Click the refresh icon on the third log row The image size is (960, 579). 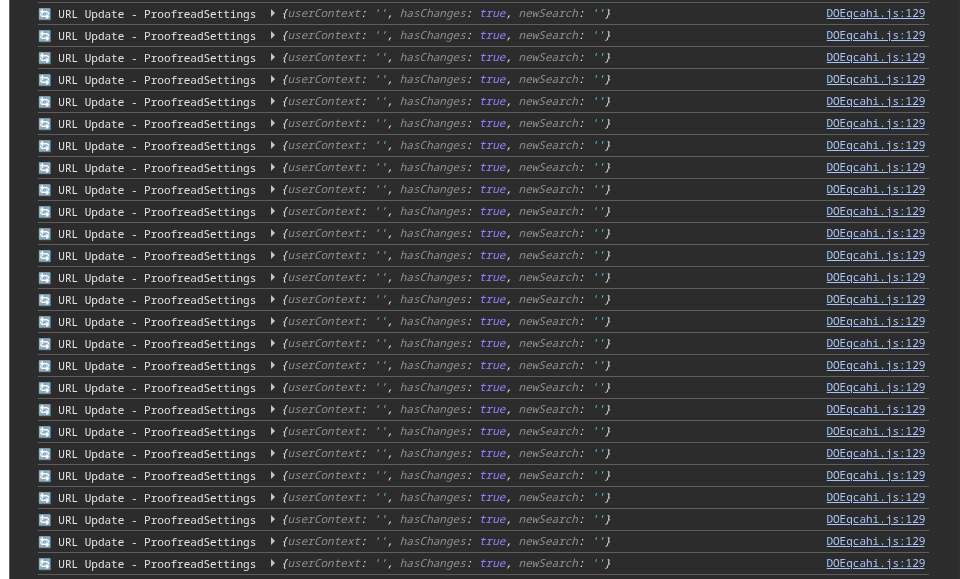coord(45,58)
